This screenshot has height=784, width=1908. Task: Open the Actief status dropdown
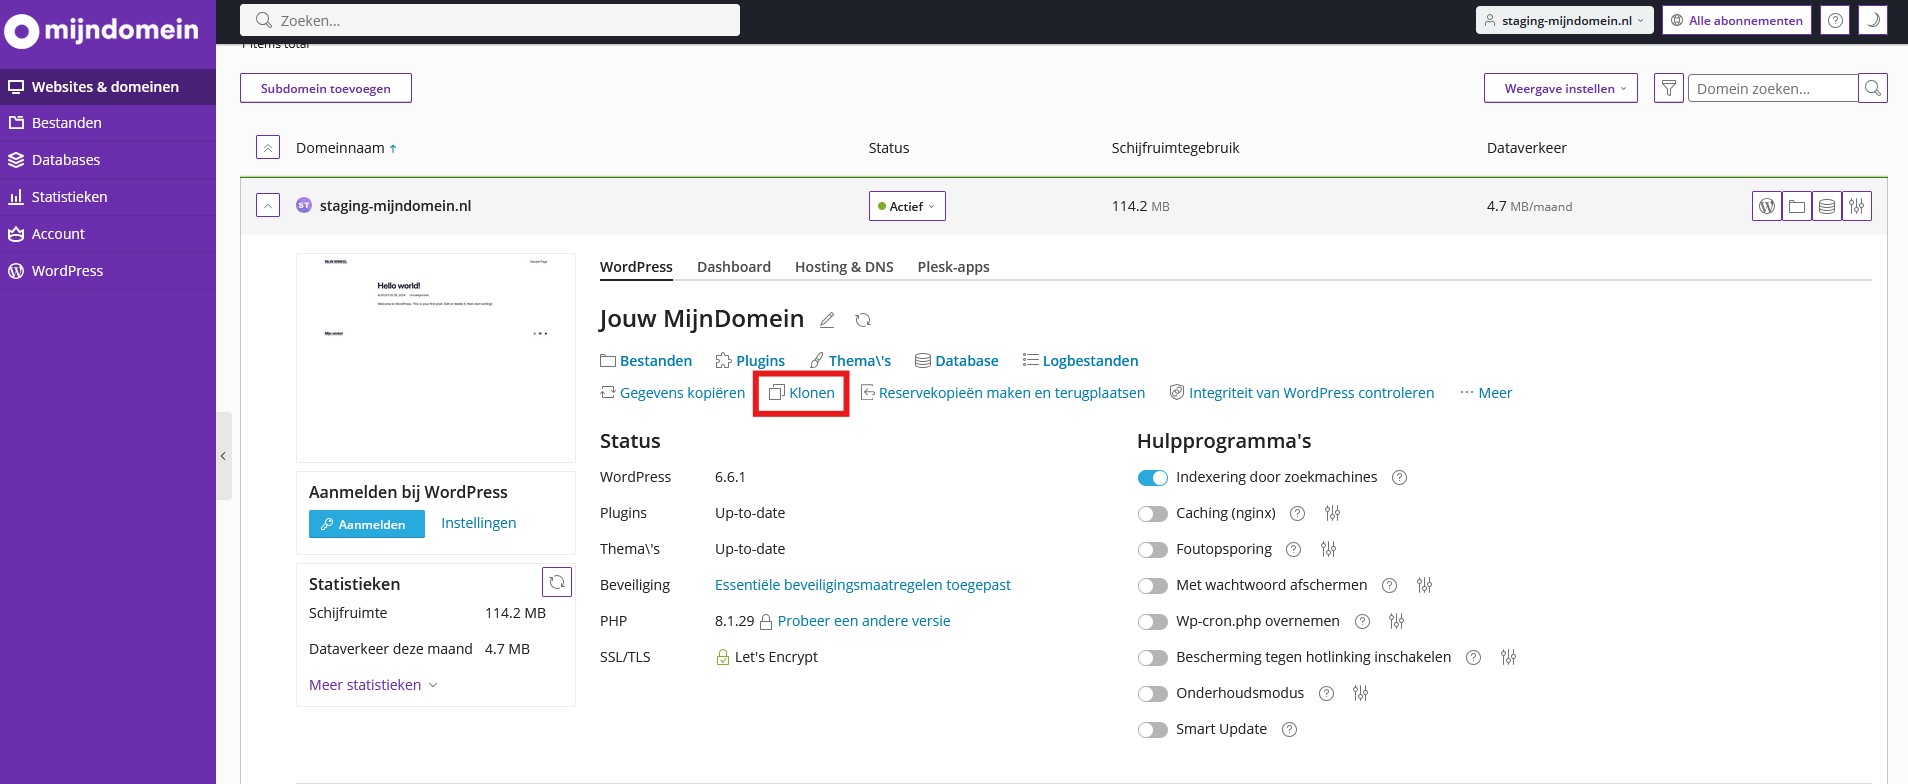(x=907, y=206)
